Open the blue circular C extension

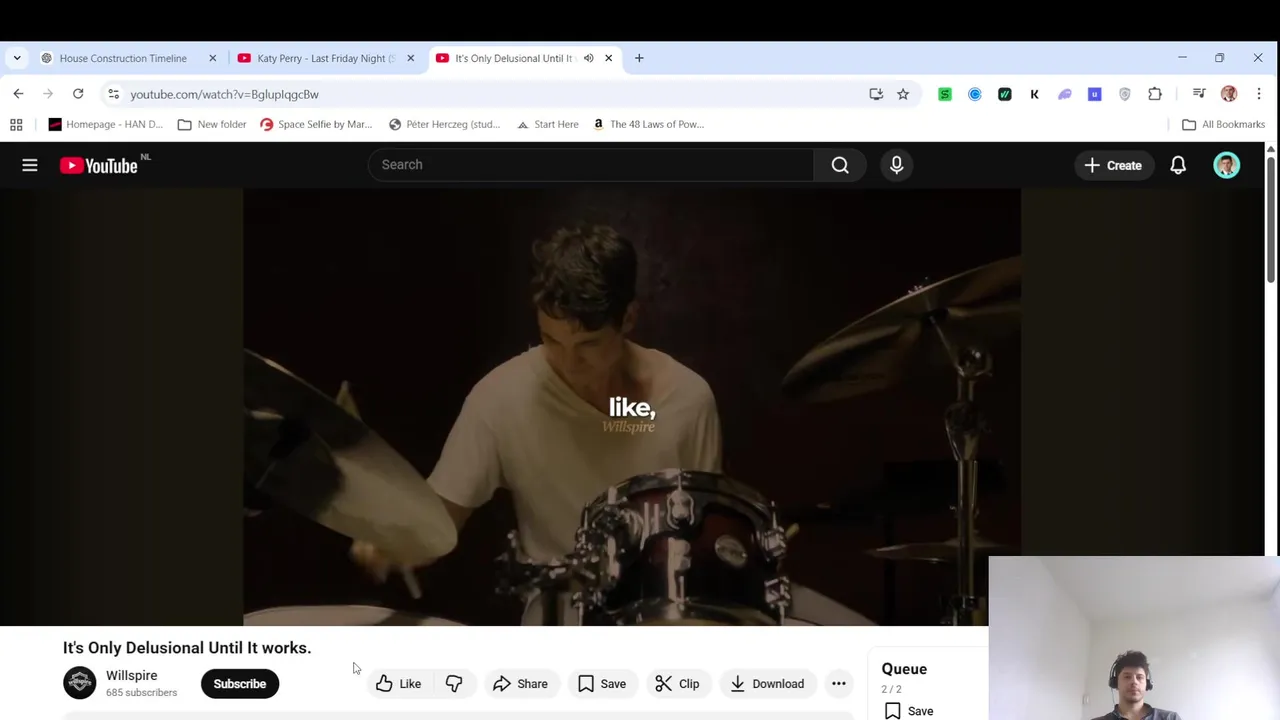click(x=975, y=94)
